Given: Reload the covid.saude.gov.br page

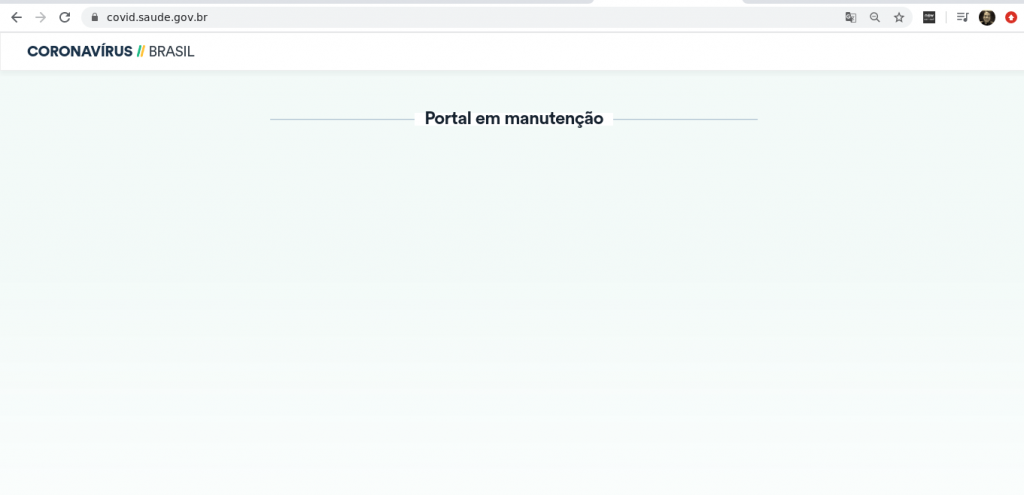Looking at the screenshot, I should pyautogui.click(x=65, y=17).
